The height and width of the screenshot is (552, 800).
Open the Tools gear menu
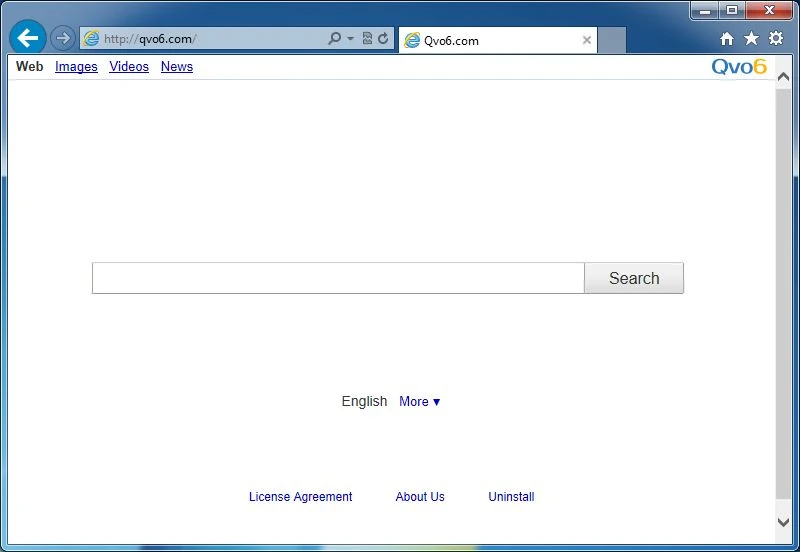click(x=776, y=38)
